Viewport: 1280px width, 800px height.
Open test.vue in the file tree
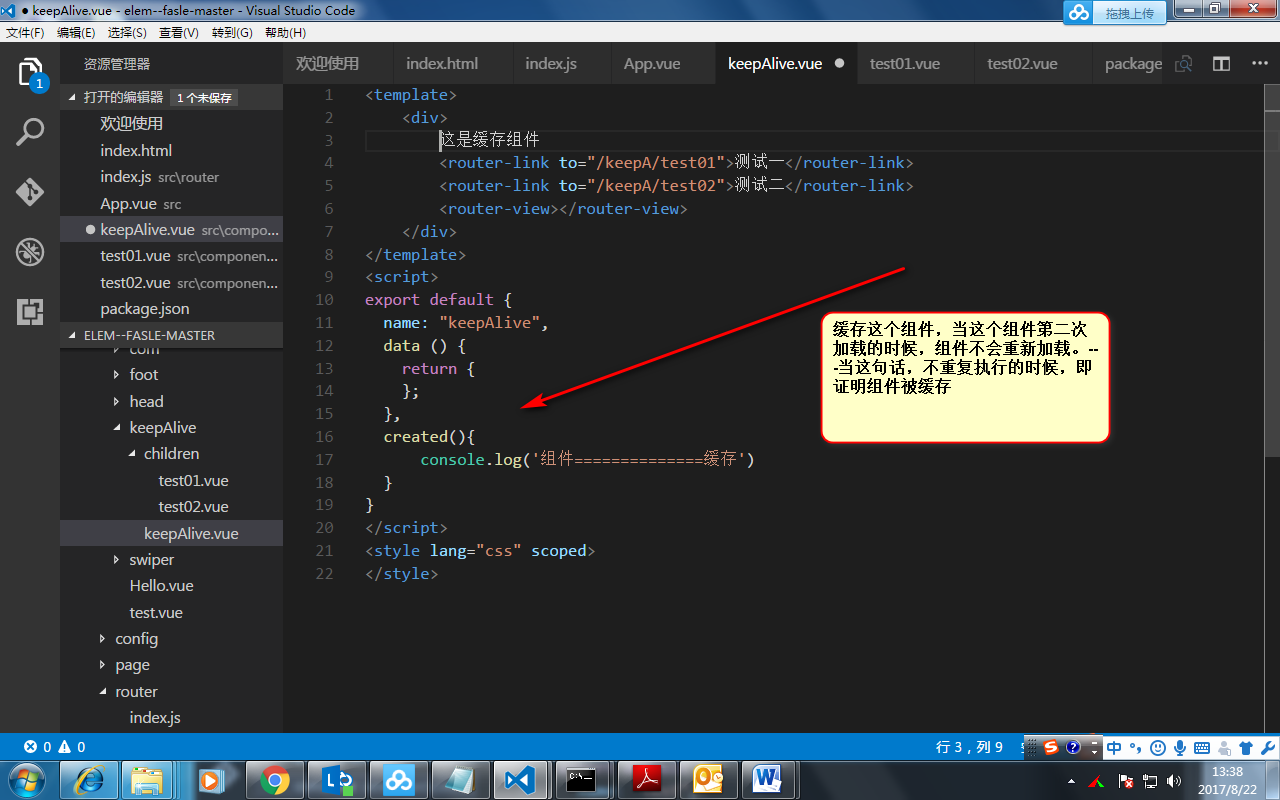pos(171,613)
